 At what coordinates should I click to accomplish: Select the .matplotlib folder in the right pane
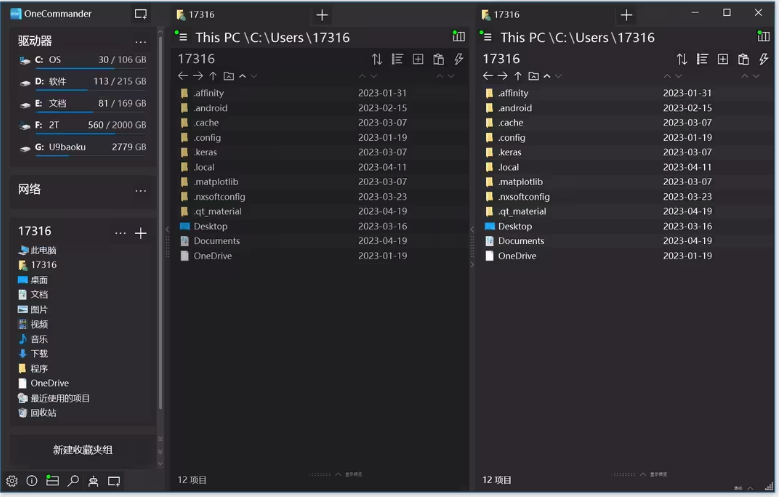(x=624, y=182)
